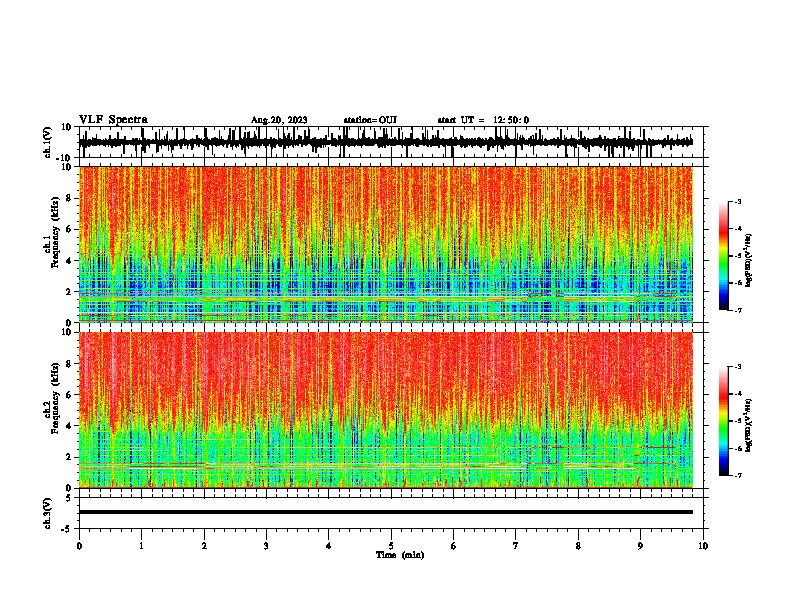The width and height of the screenshot is (792, 612).
Task: Click the time axis tick label "3"
Action: [x=266, y=546]
